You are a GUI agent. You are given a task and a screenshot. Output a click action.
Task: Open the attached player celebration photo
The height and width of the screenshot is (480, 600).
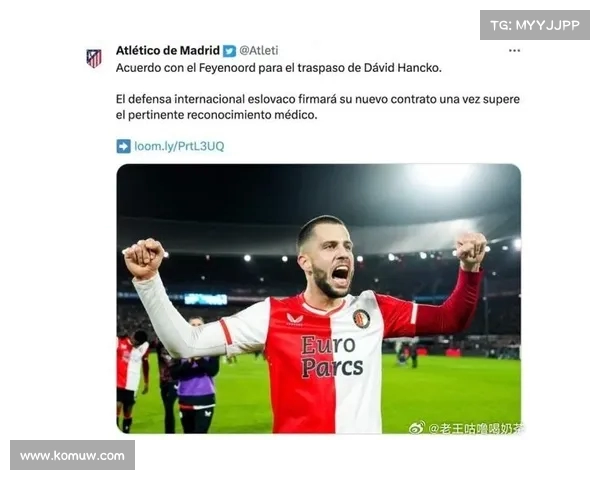click(x=318, y=299)
